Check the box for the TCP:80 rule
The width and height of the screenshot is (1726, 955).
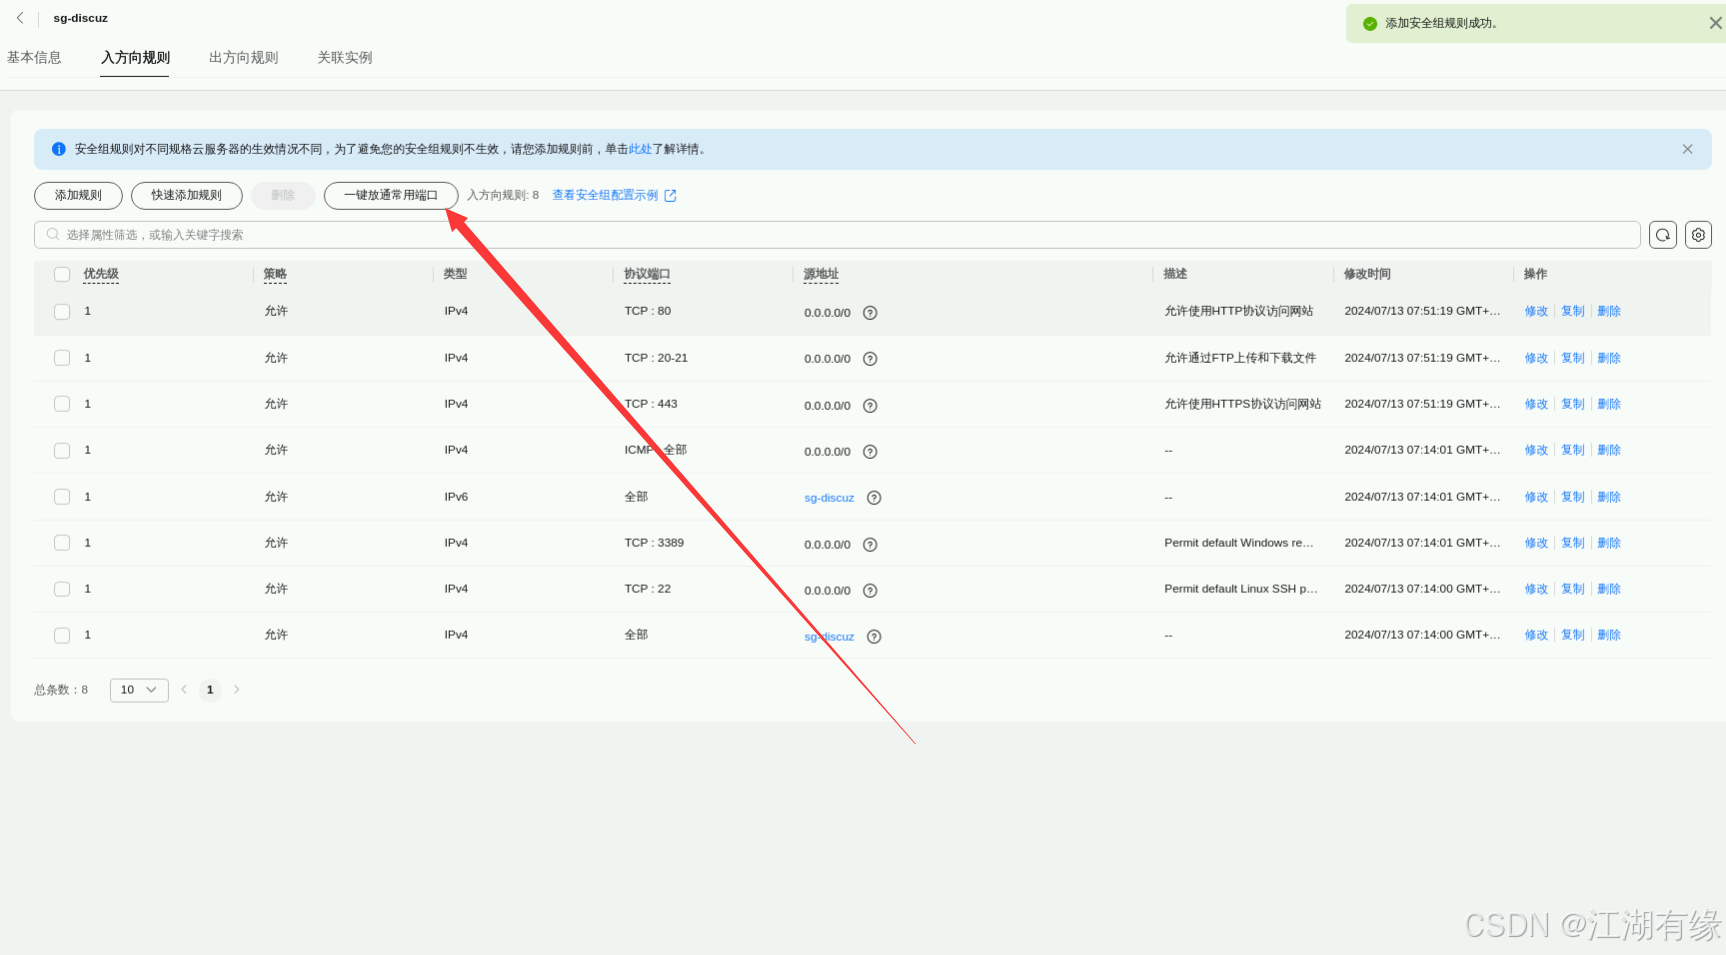point(62,312)
